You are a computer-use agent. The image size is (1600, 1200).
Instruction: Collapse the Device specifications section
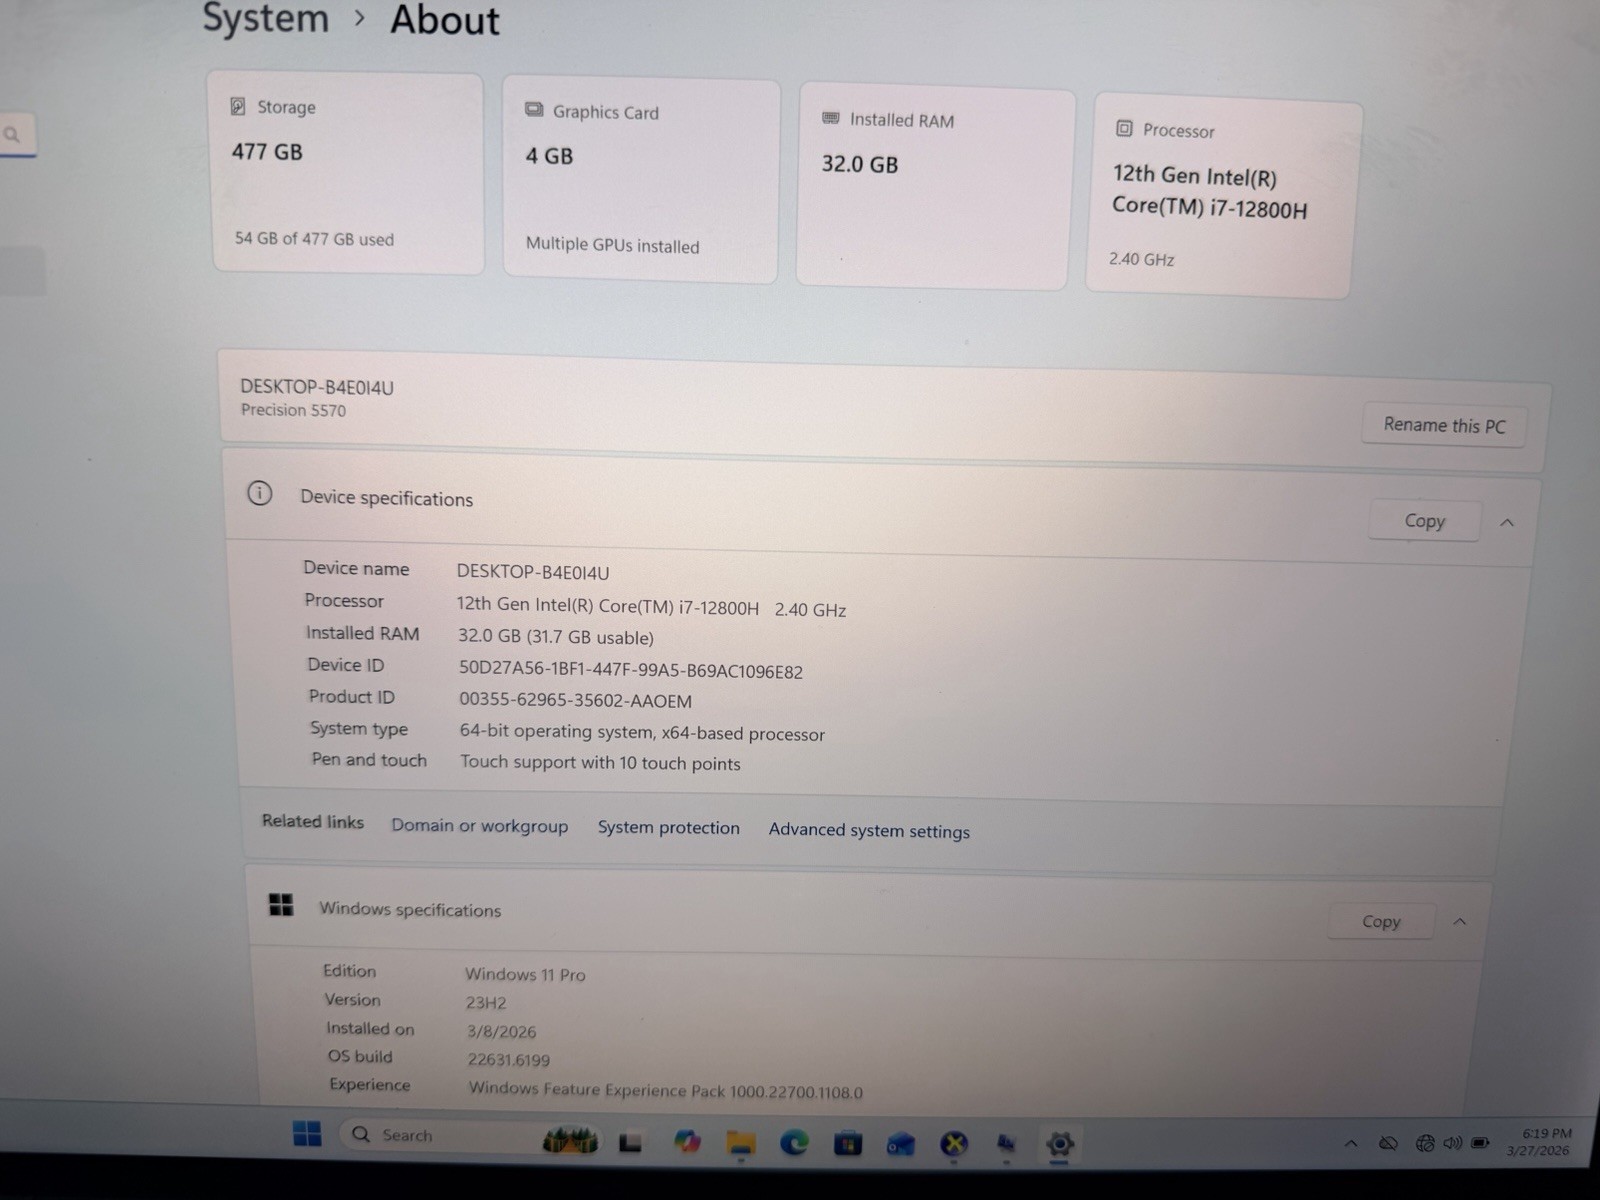[1507, 521]
